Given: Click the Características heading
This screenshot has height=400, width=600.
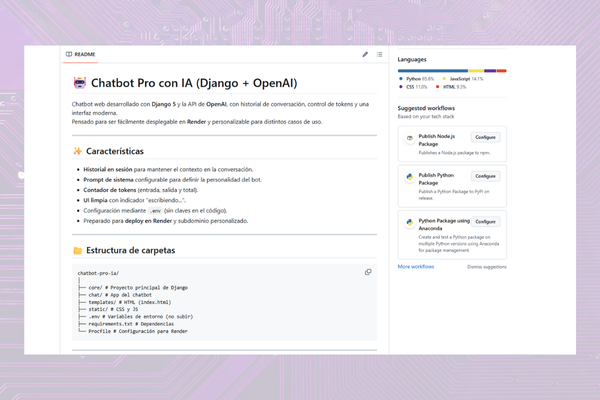Looking at the screenshot, I should (x=115, y=151).
